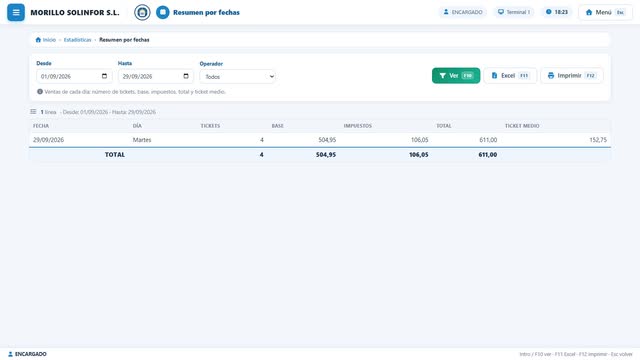This screenshot has width=640, height=360.
Task: Click the Imprimir F12 button
Action: click(571, 76)
